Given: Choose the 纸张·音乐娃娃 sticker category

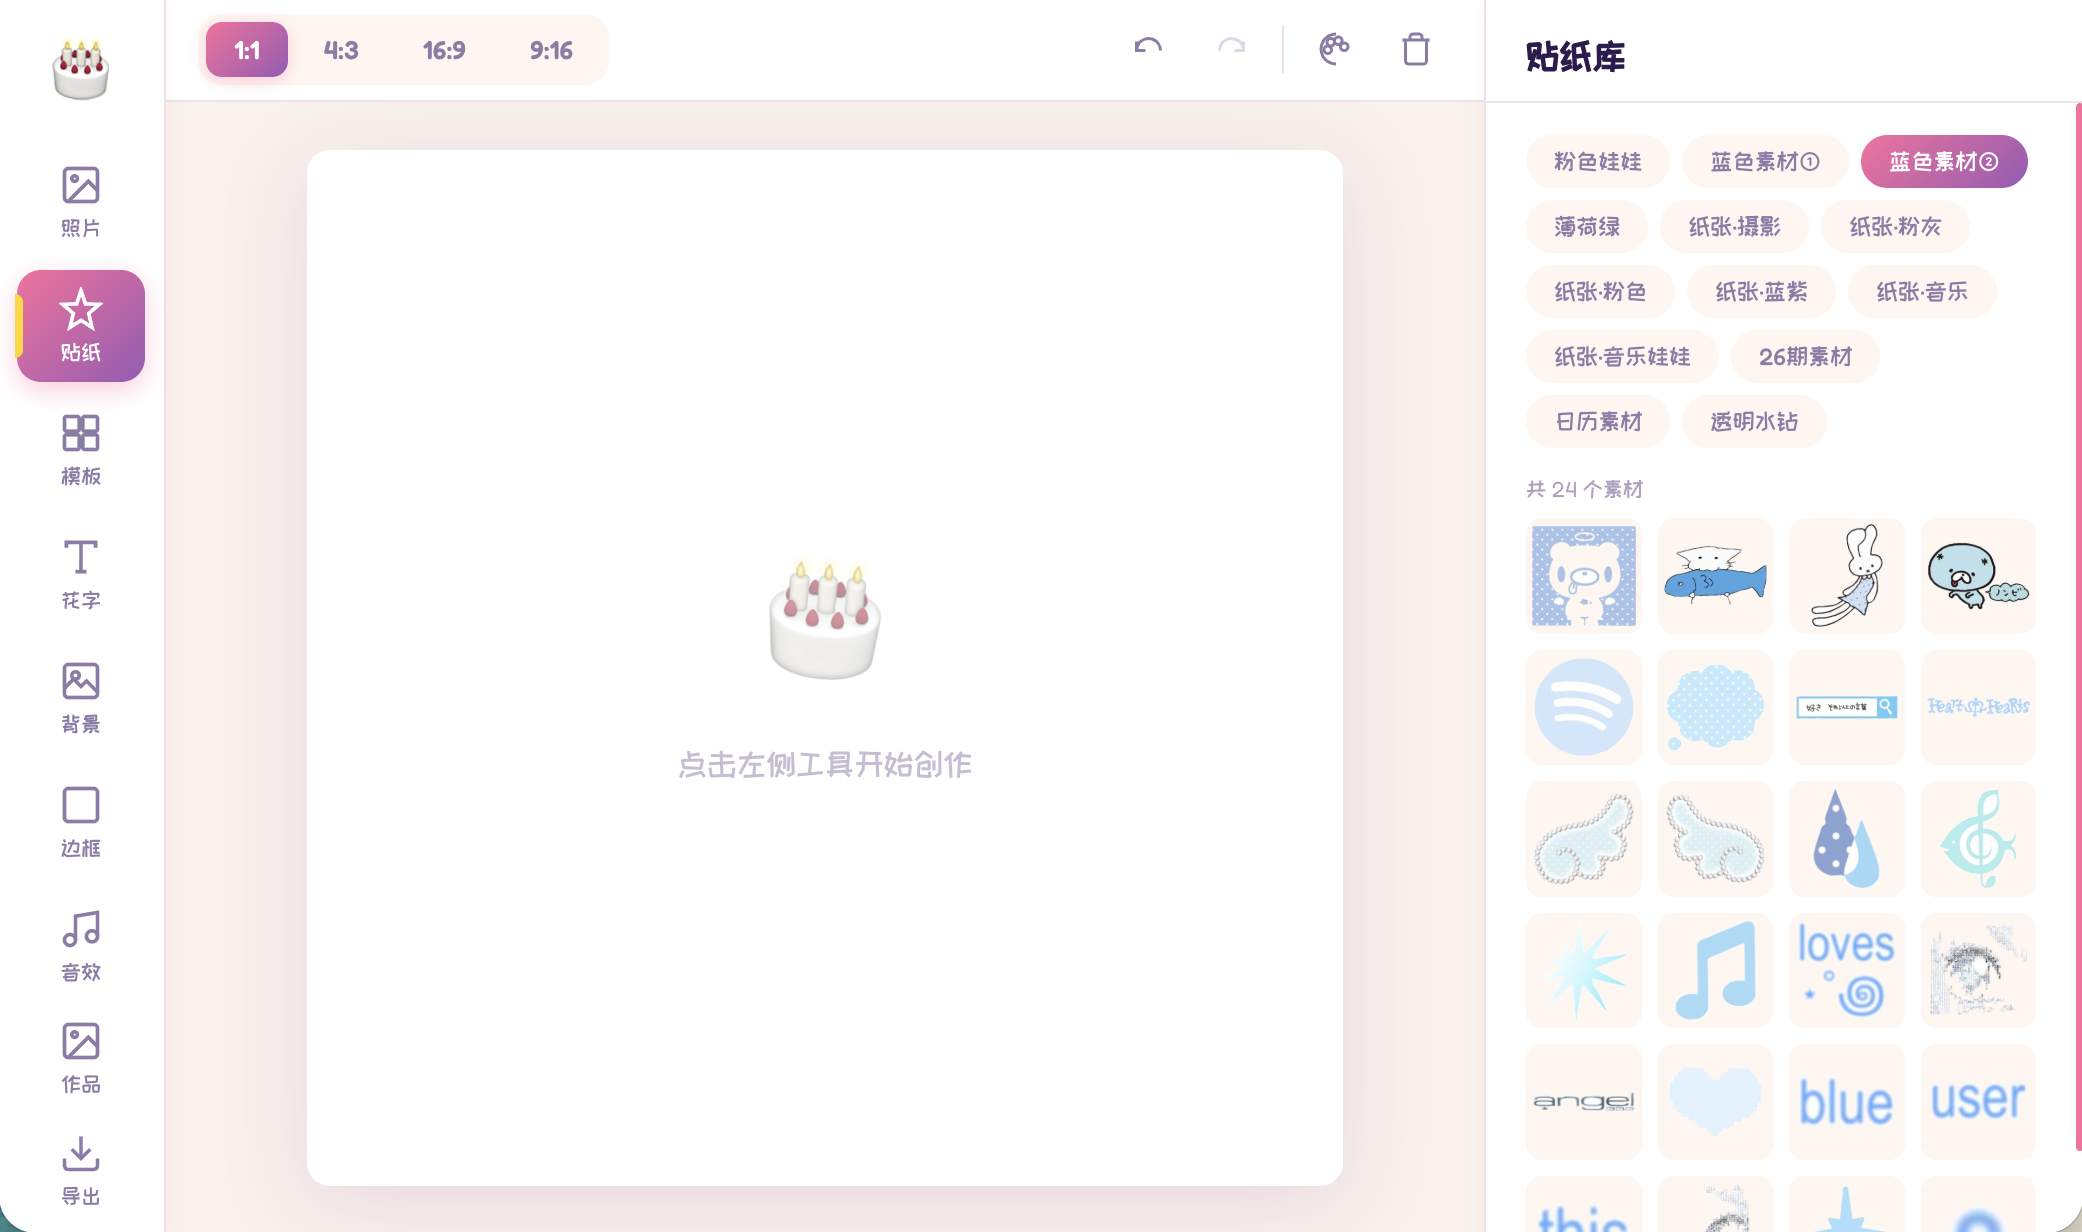Looking at the screenshot, I should tap(1622, 356).
